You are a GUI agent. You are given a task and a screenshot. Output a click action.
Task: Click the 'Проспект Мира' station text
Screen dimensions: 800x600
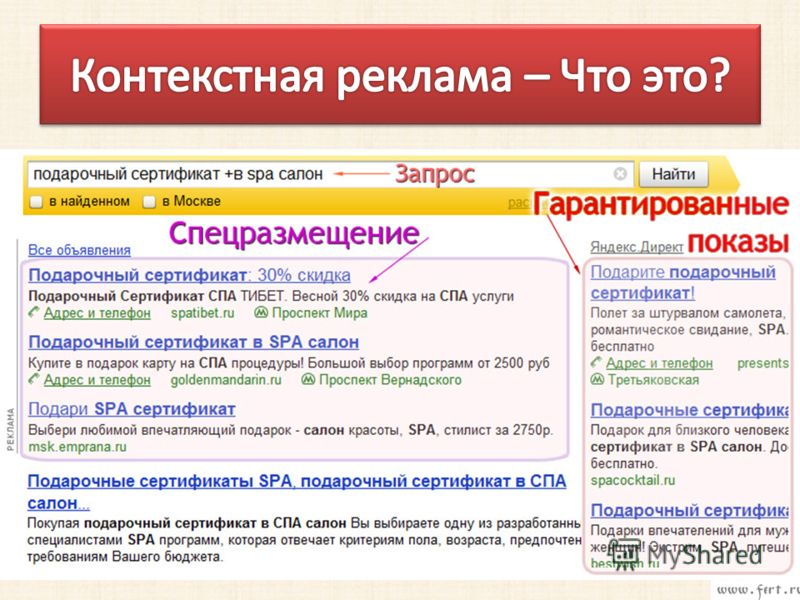[x=319, y=313]
